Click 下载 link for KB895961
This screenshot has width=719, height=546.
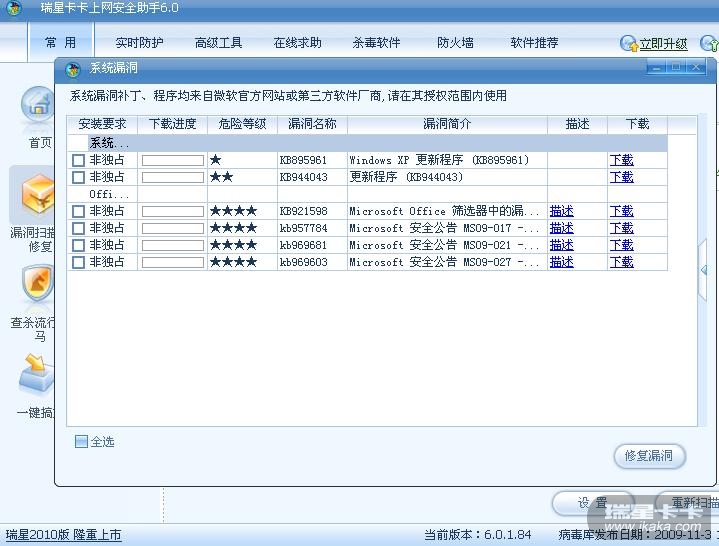pos(621,160)
